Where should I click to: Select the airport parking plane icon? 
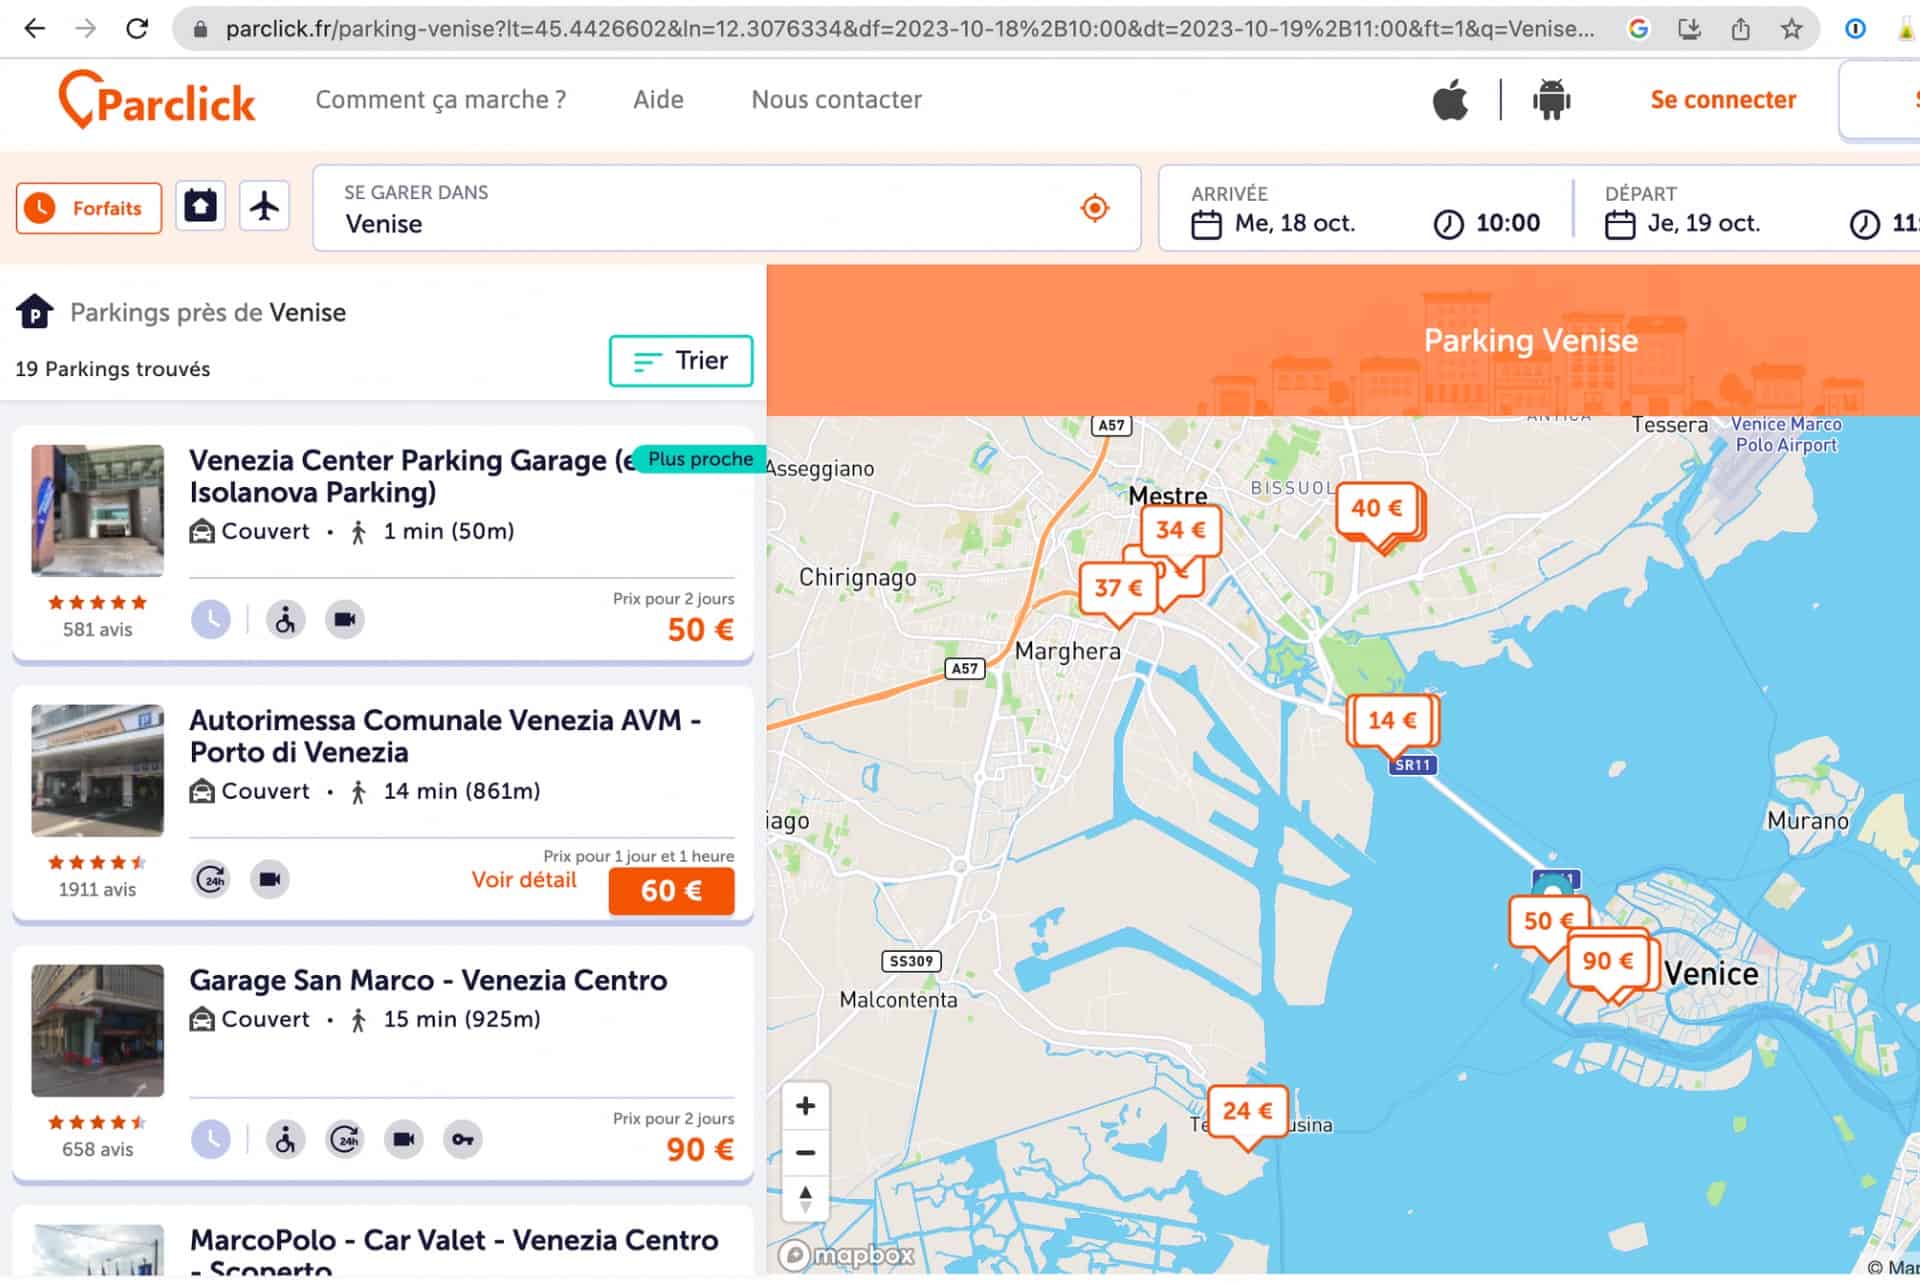pos(264,207)
